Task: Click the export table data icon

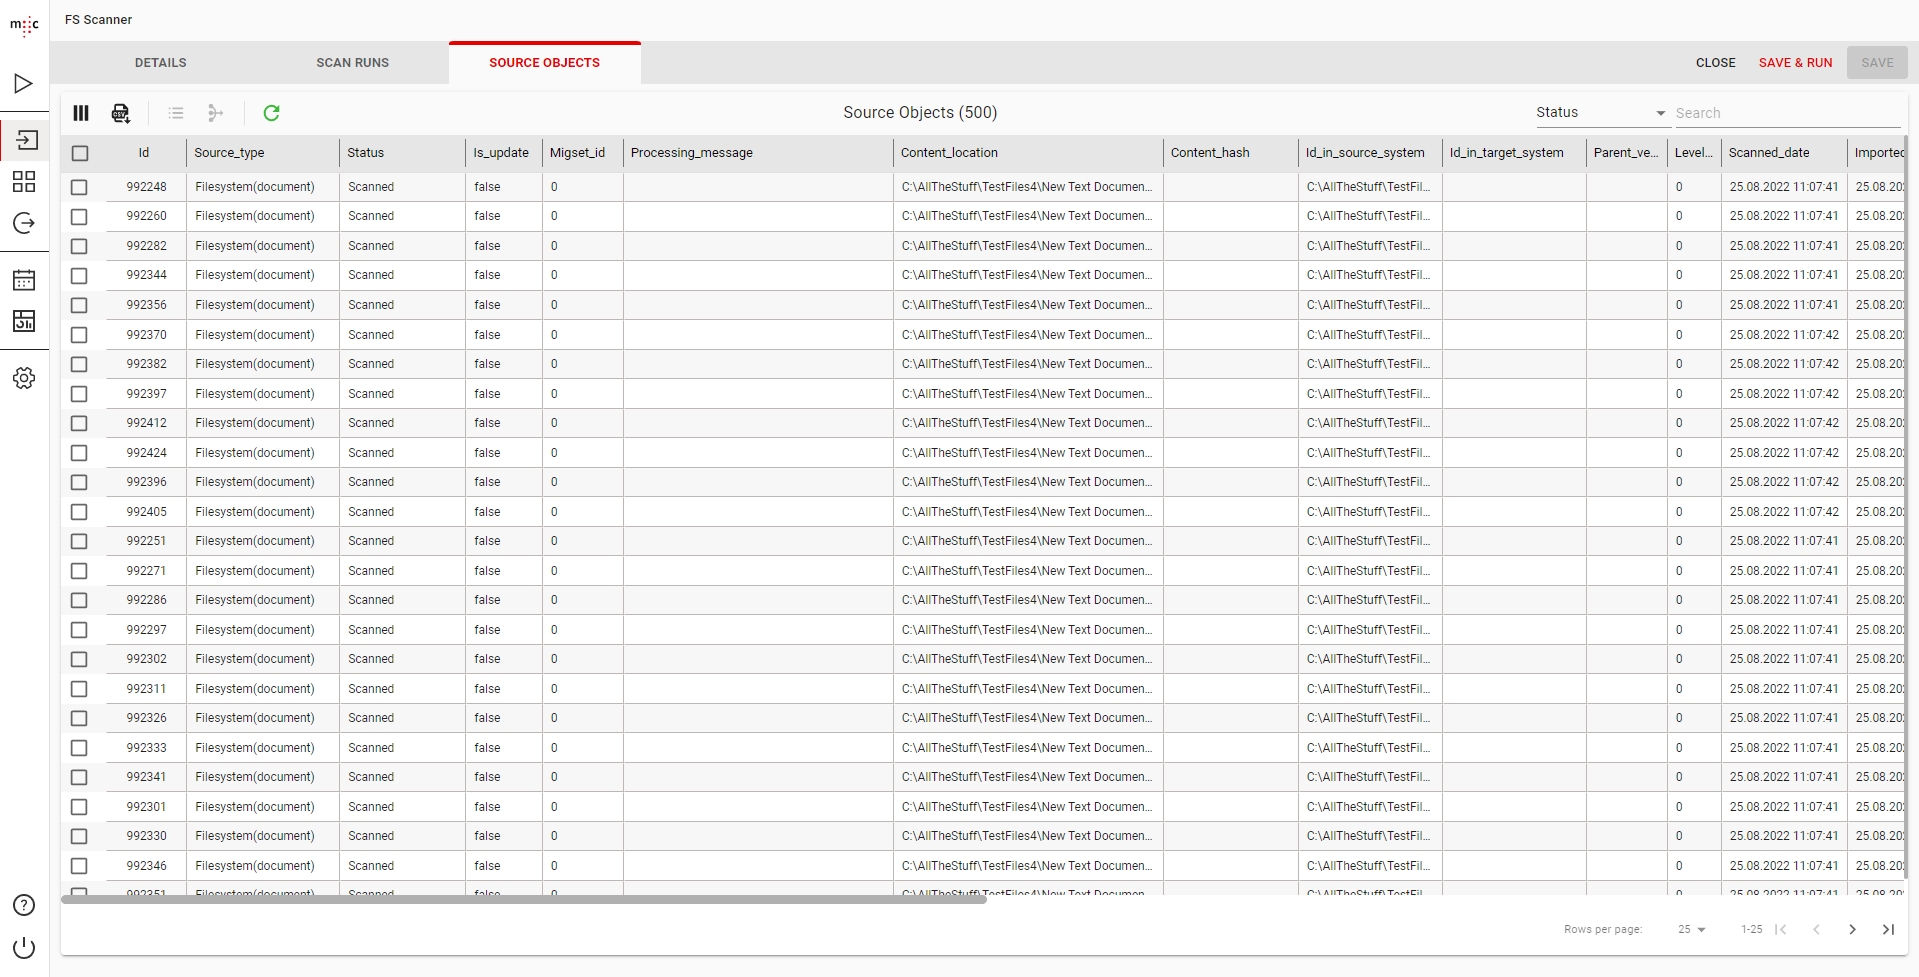Action: point(121,113)
